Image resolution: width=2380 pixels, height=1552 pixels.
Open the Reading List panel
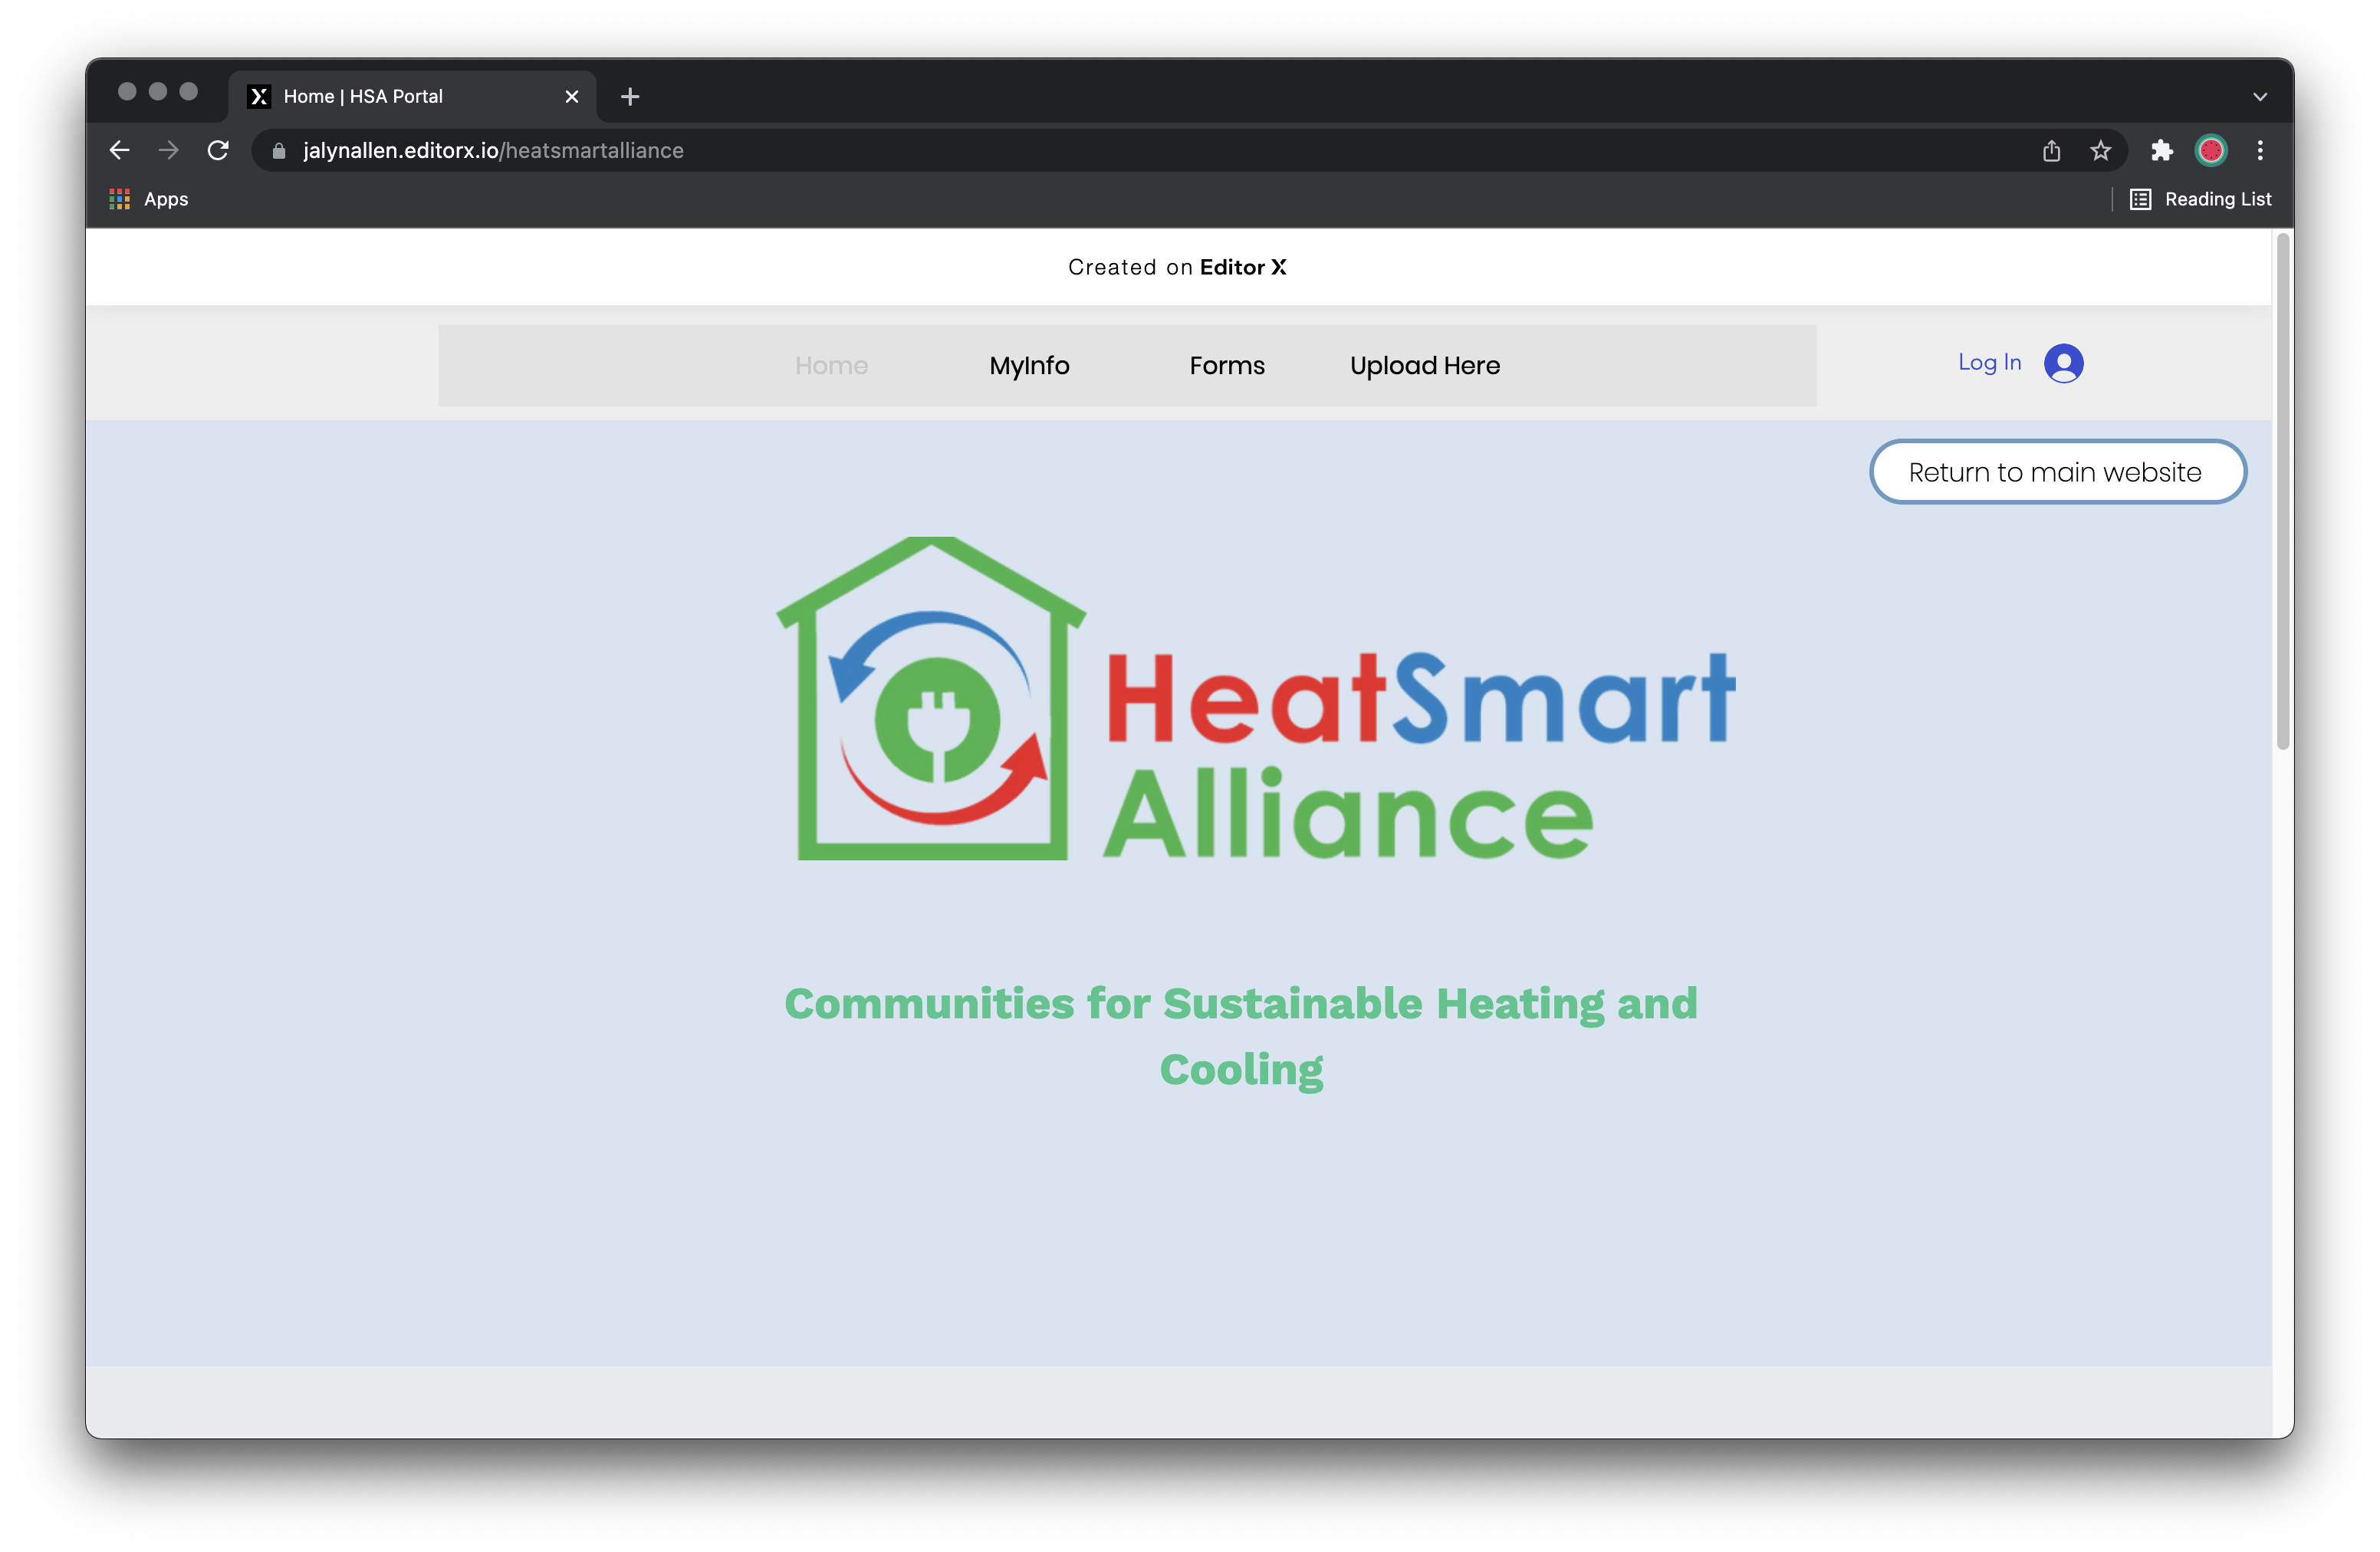click(2200, 199)
